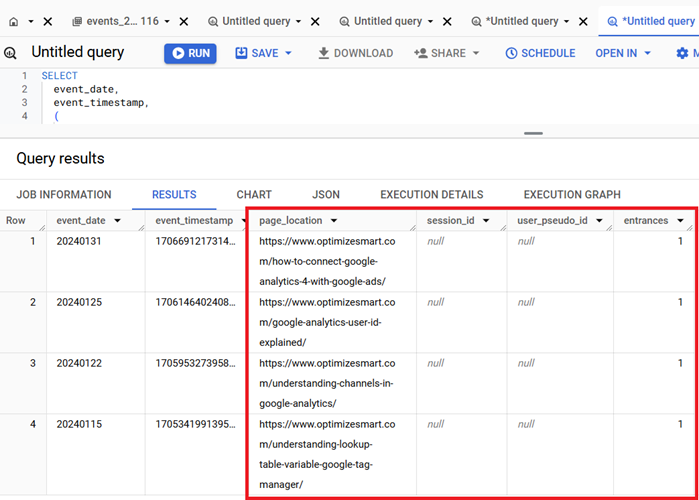Open the session_id column menu arrow

pos(486,221)
